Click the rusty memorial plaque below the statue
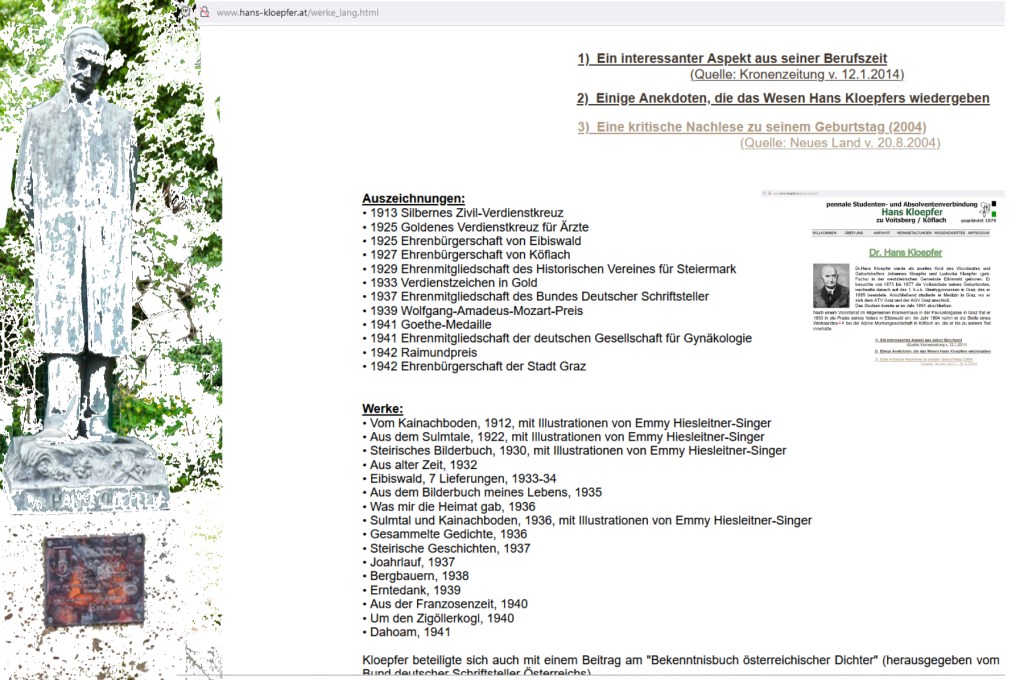Screen dimensions: 1024x680 point(93,580)
